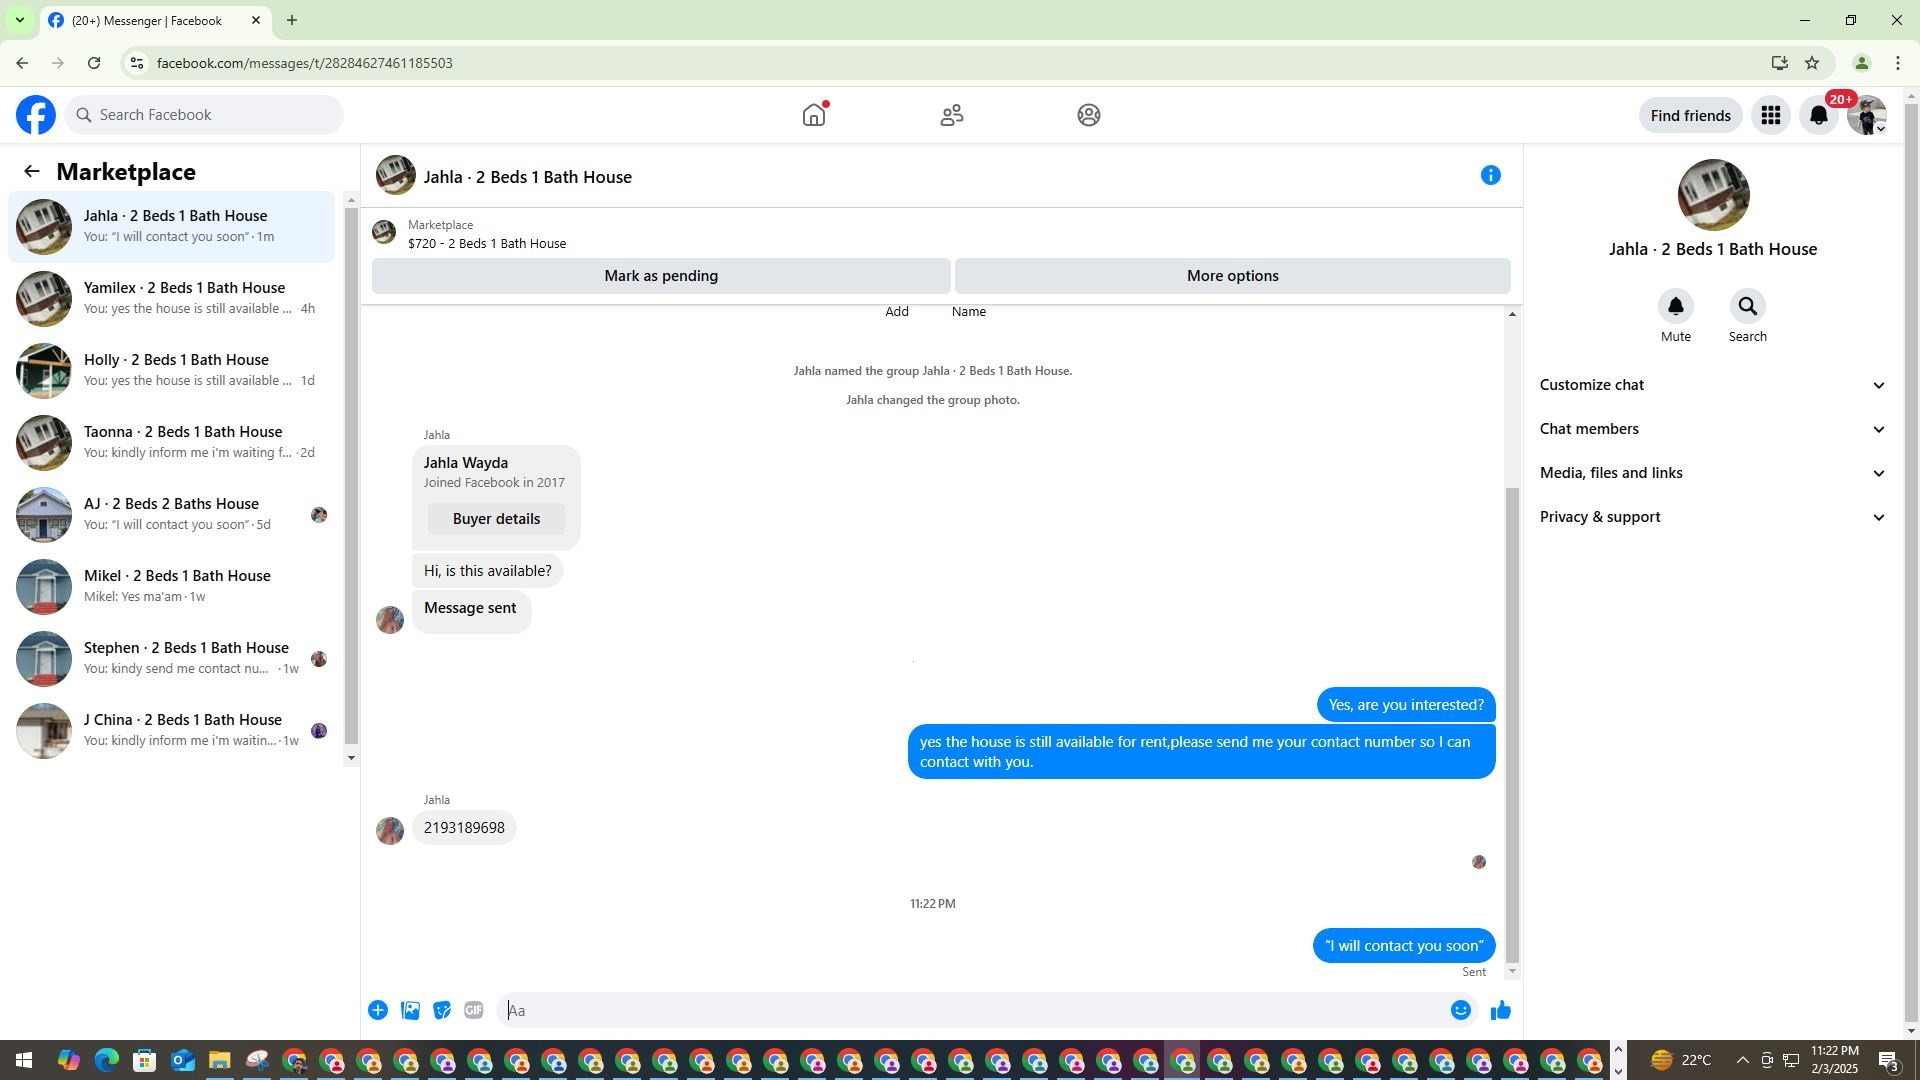
Task: Click the Mark as pending button
Action: point(661,276)
